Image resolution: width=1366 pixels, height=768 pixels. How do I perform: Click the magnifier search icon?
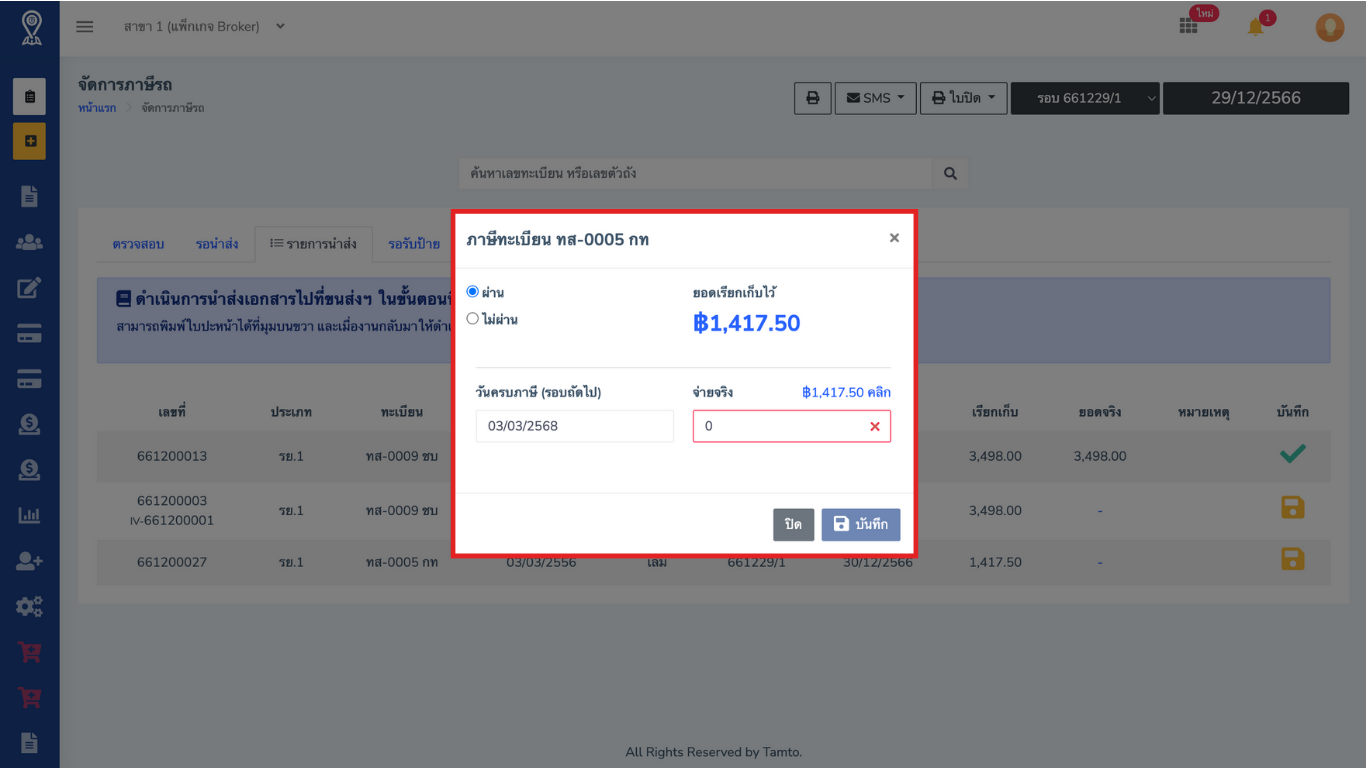tap(950, 174)
